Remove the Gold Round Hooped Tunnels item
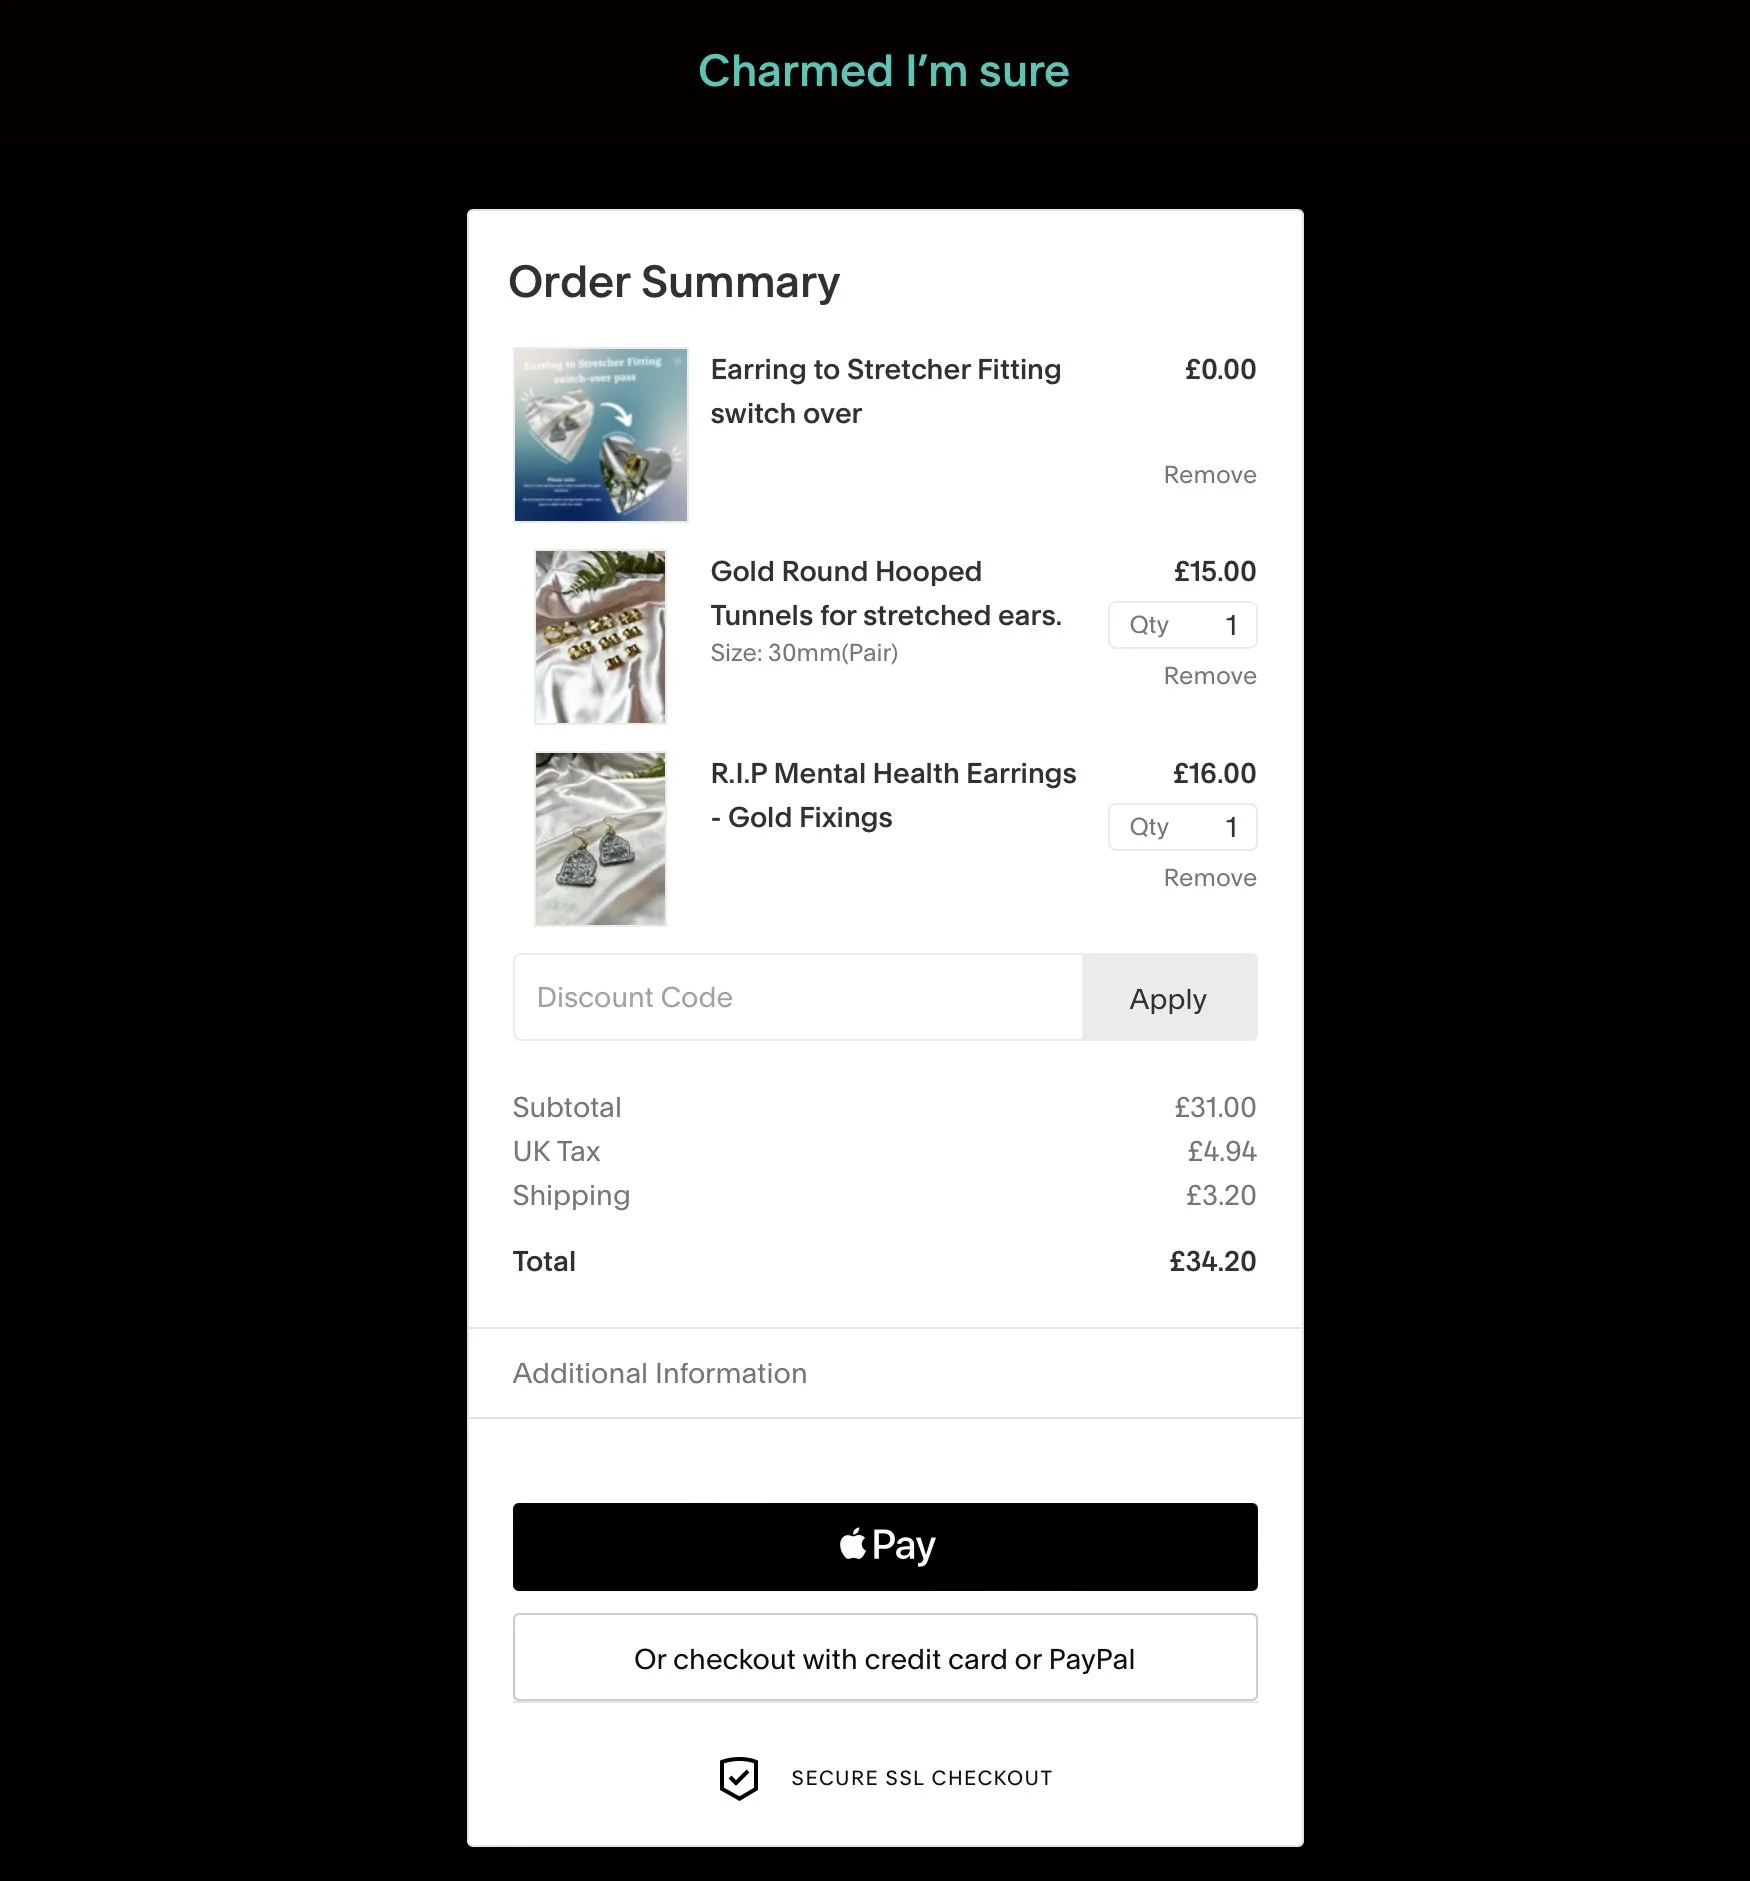 click(x=1210, y=676)
